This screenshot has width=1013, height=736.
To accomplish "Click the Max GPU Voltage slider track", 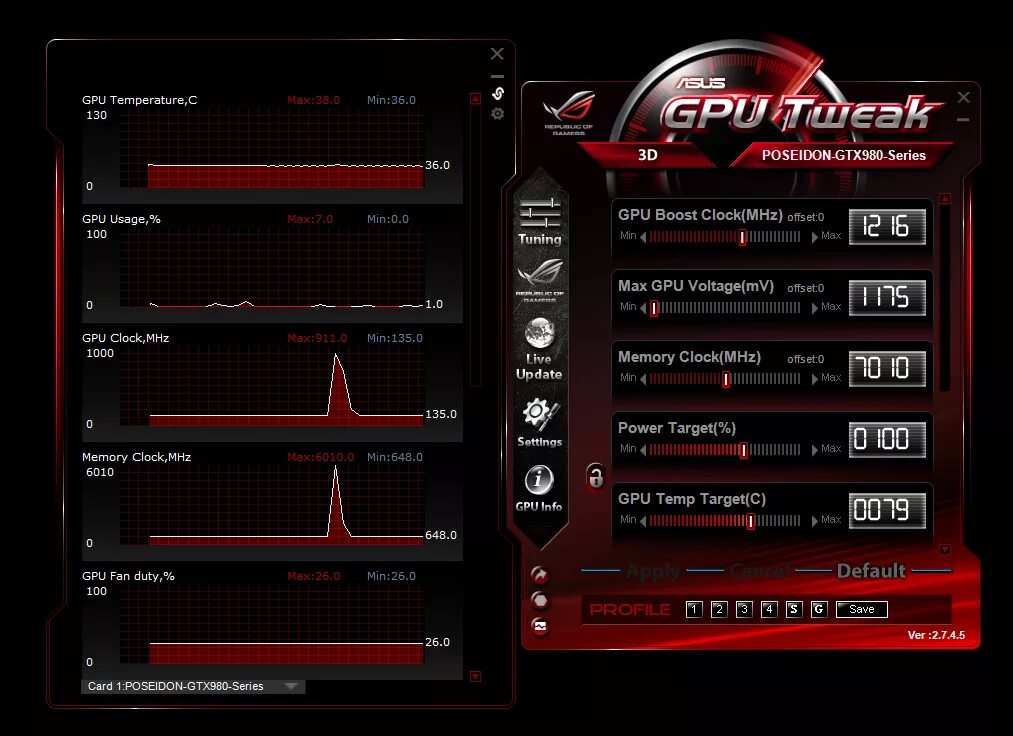I will pyautogui.click(x=725, y=308).
